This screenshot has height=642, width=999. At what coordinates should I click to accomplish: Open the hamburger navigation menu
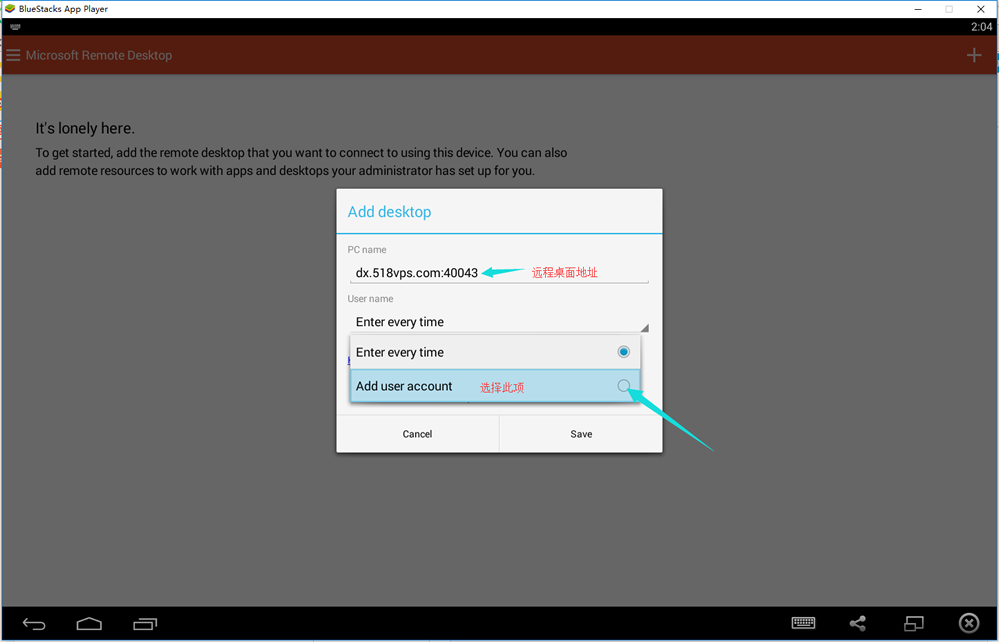13,55
